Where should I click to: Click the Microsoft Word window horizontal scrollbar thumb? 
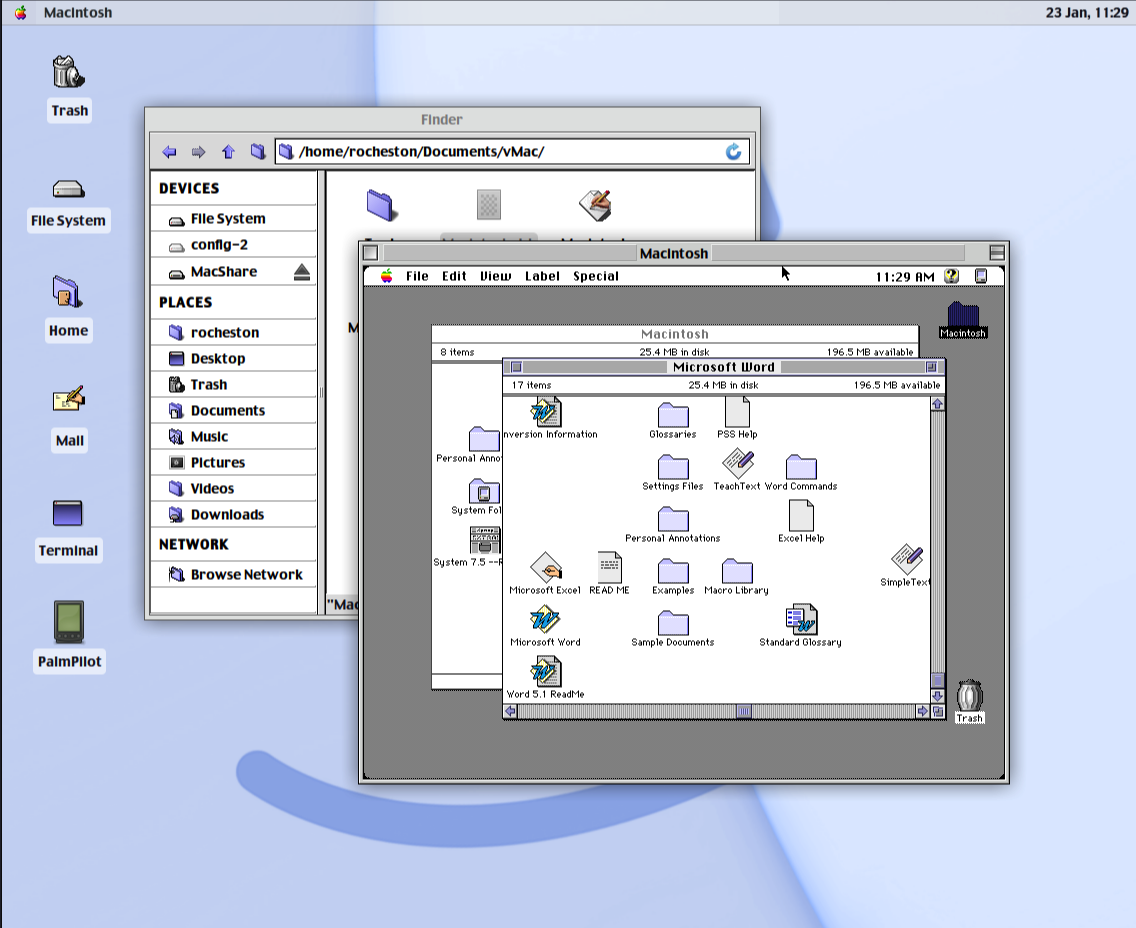coord(744,711)
